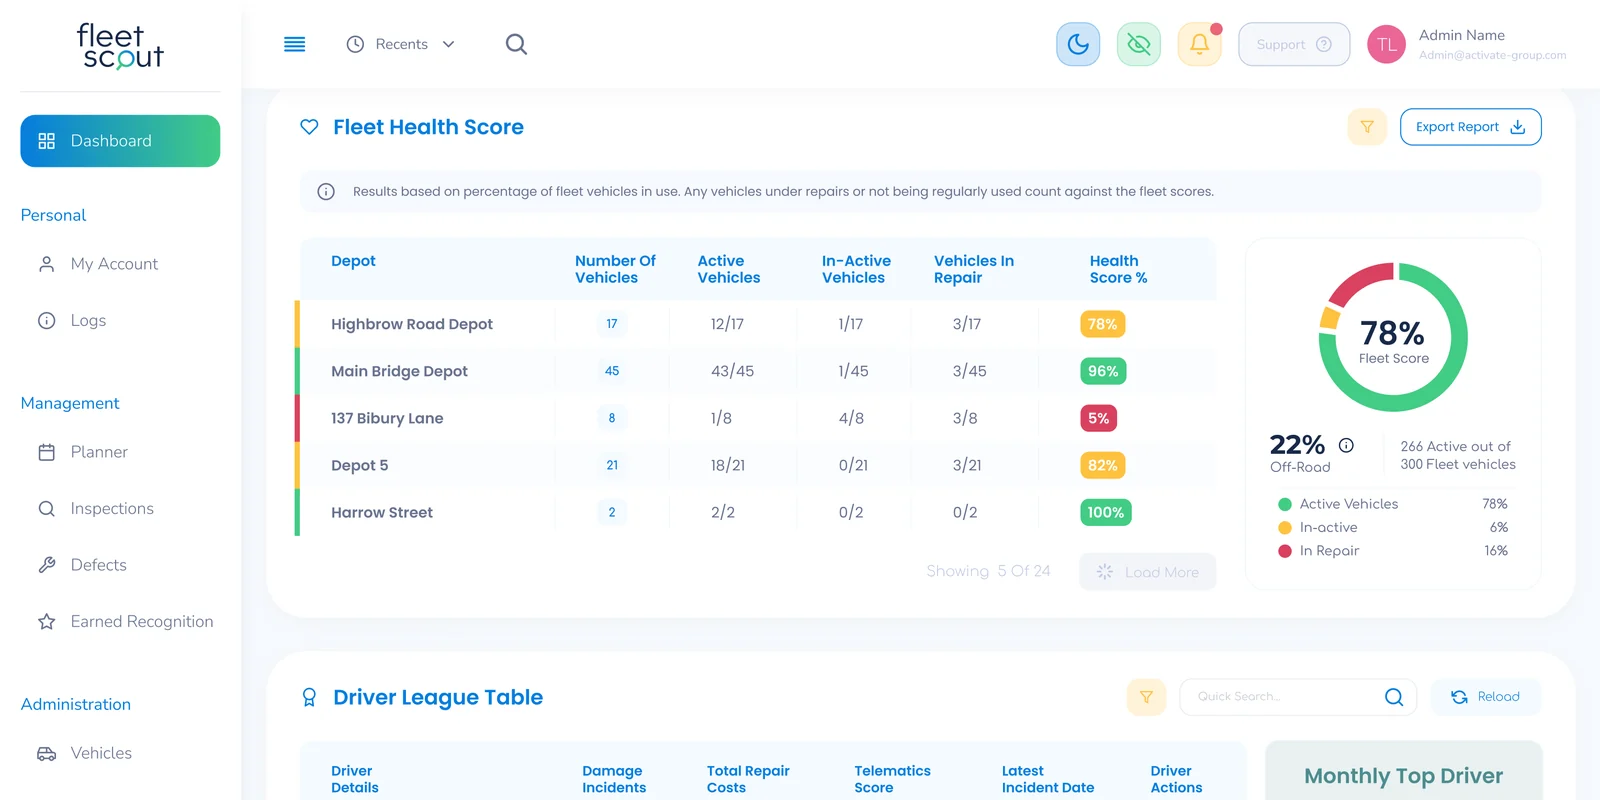Click the Support button
The height and width of the screenshot is (800, 1600).
(x=1294, y=44)
